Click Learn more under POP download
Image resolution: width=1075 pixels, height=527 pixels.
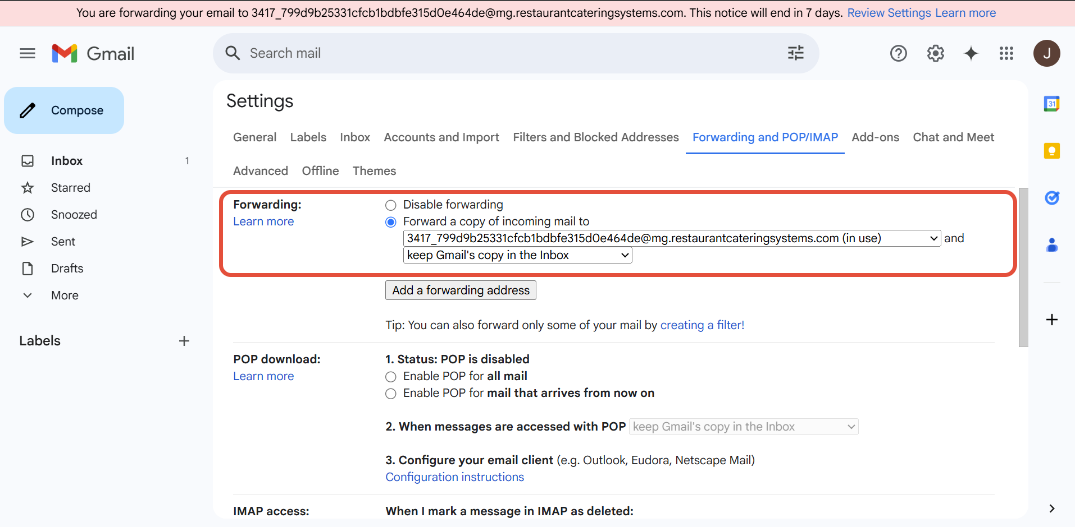tap(263, 376)
